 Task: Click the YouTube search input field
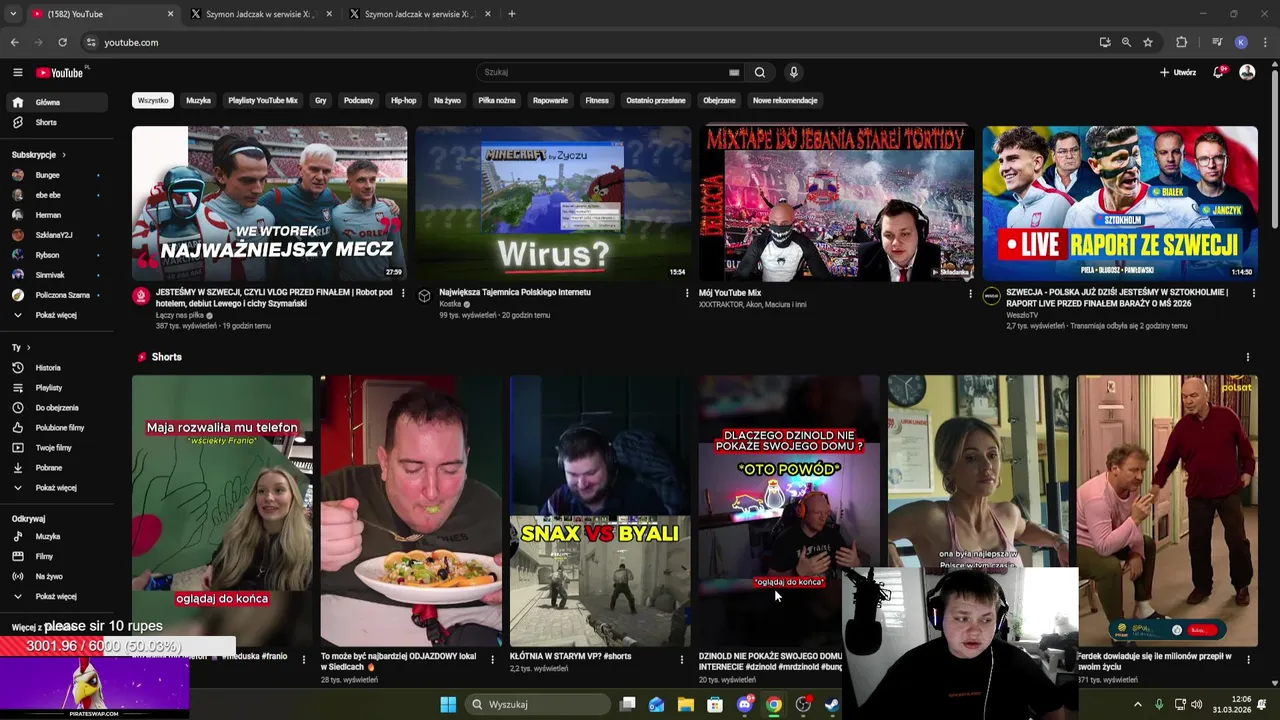pyautogui.click(x=605, y=72)
